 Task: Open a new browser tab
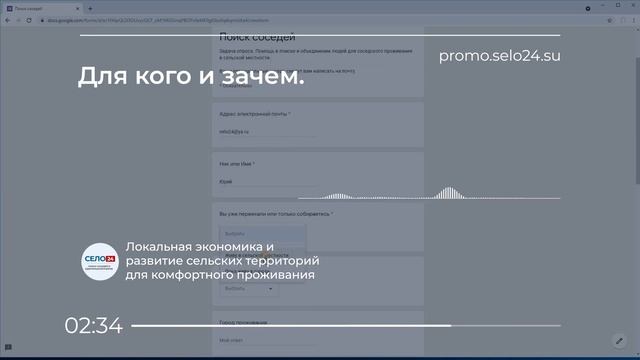(x=90, y=9)
